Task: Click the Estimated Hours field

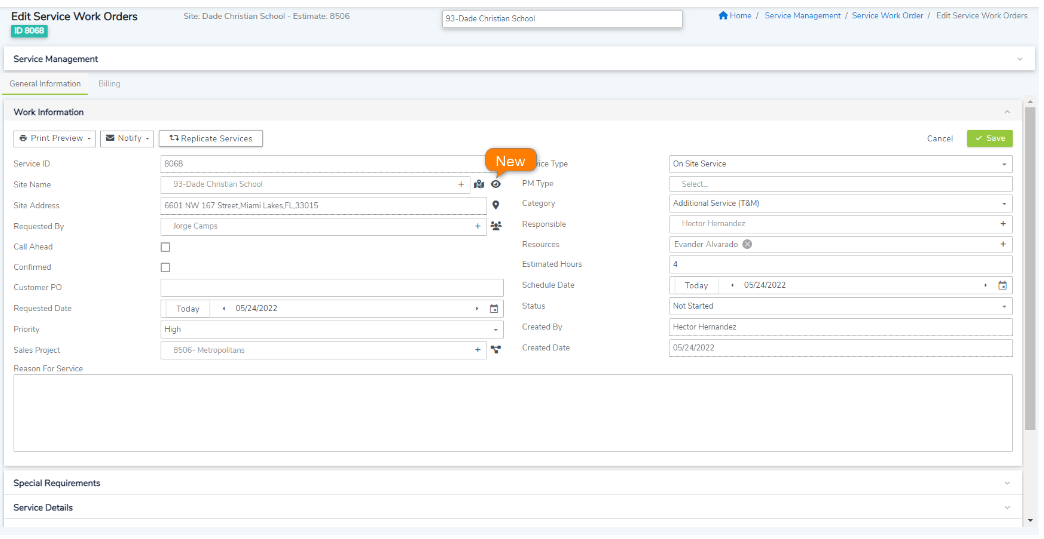Action: (x=840, y=264)
